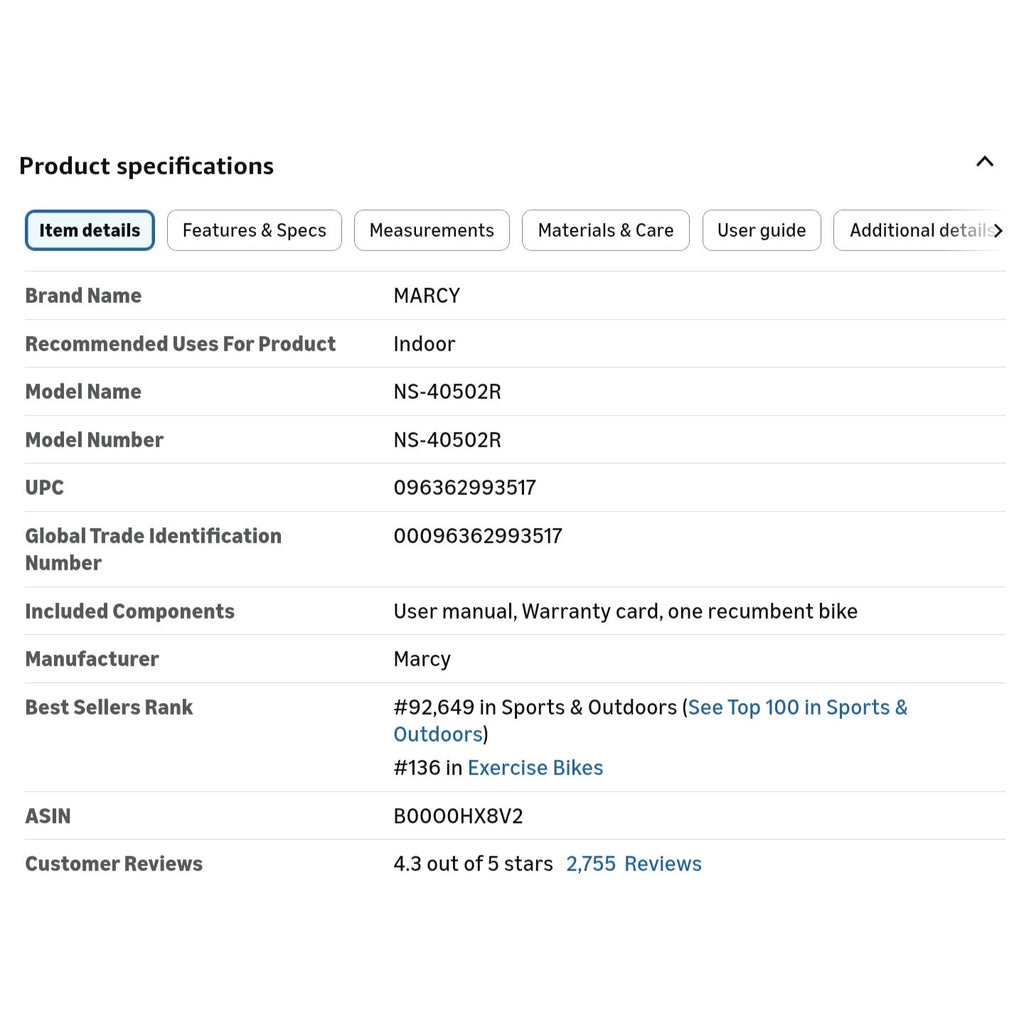Viewport: 1024px width, 1024px height.
Task: Select the Item details tab
Action: click(x=89, y=231)
